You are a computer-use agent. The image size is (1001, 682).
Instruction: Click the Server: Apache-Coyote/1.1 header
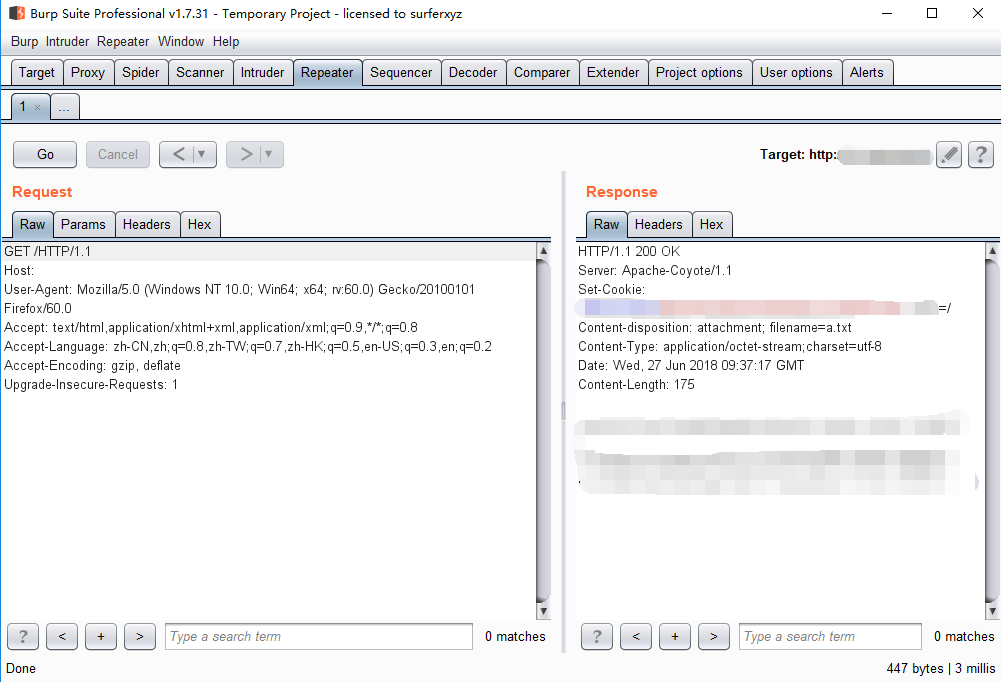pyautogui.click(x=654, y=271)
